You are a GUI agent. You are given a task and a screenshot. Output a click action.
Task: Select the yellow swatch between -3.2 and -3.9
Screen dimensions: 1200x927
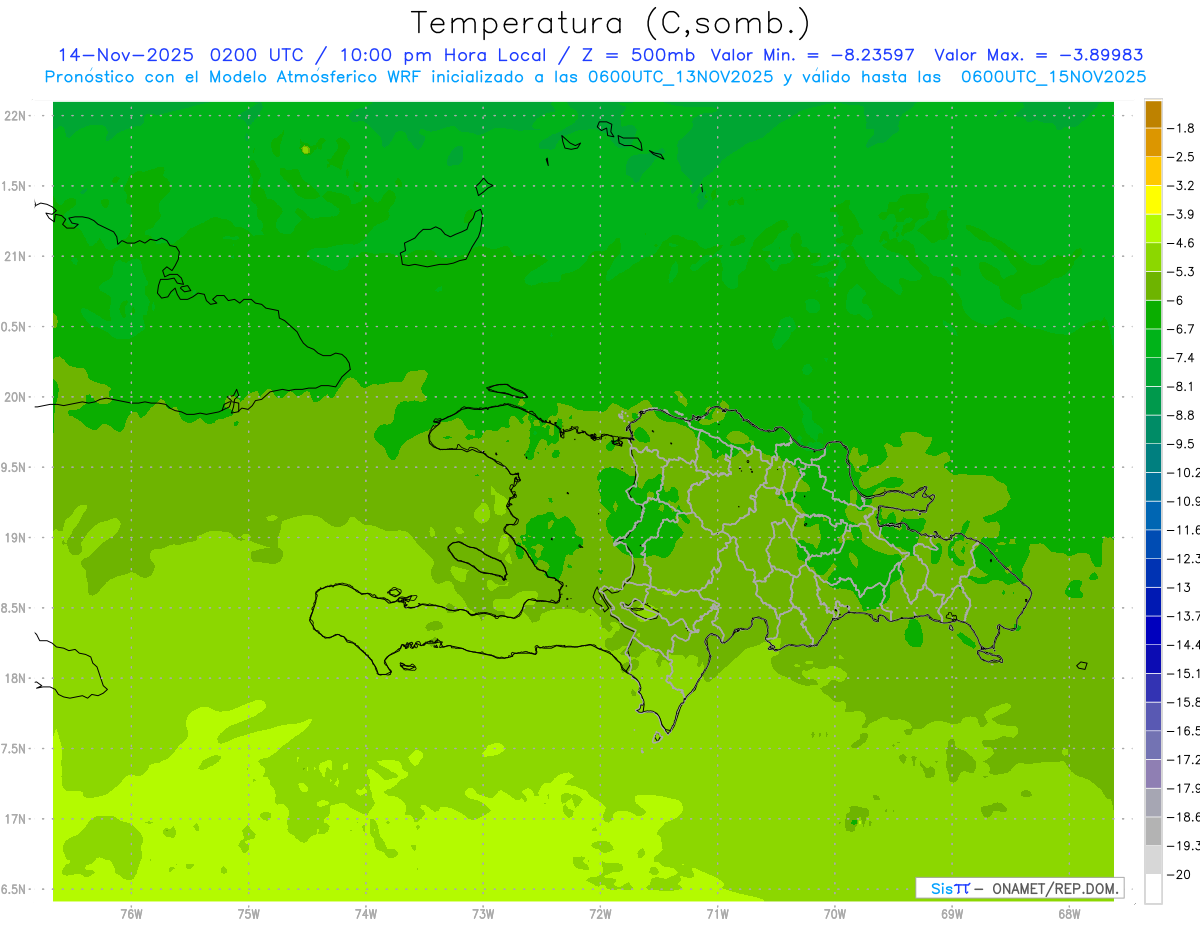click(x=1153, y=200)
